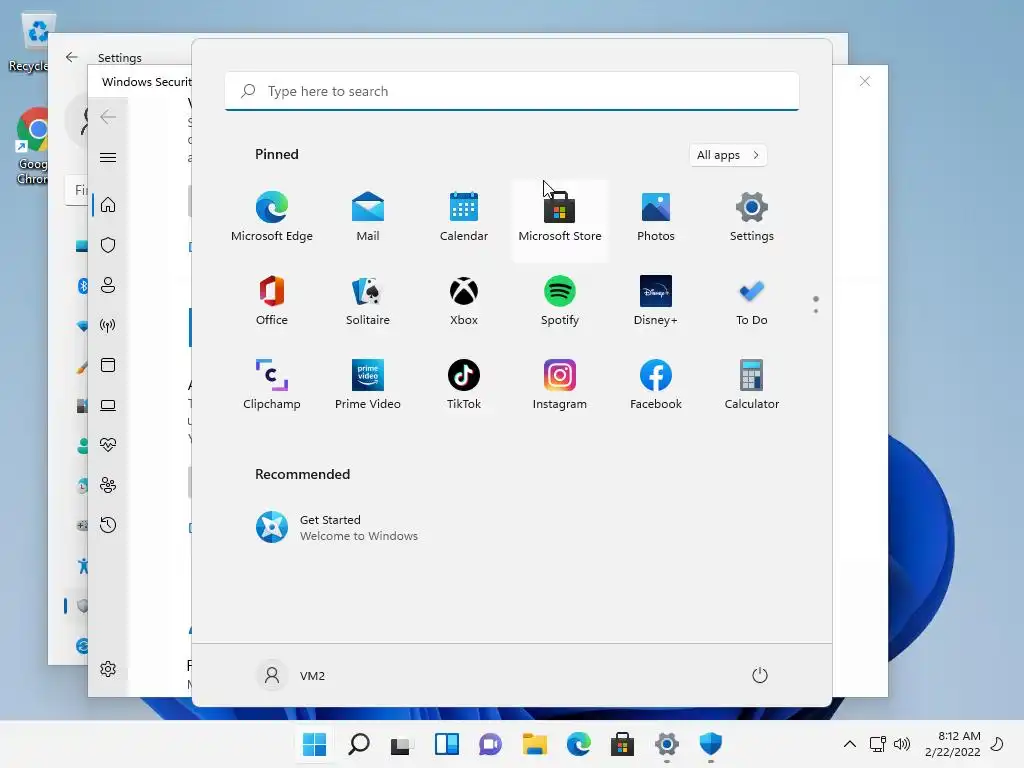The height and width of the screenshot is (768, 1024).
Task: Open clock showing 8:12 AM
Action: (953, 744)
